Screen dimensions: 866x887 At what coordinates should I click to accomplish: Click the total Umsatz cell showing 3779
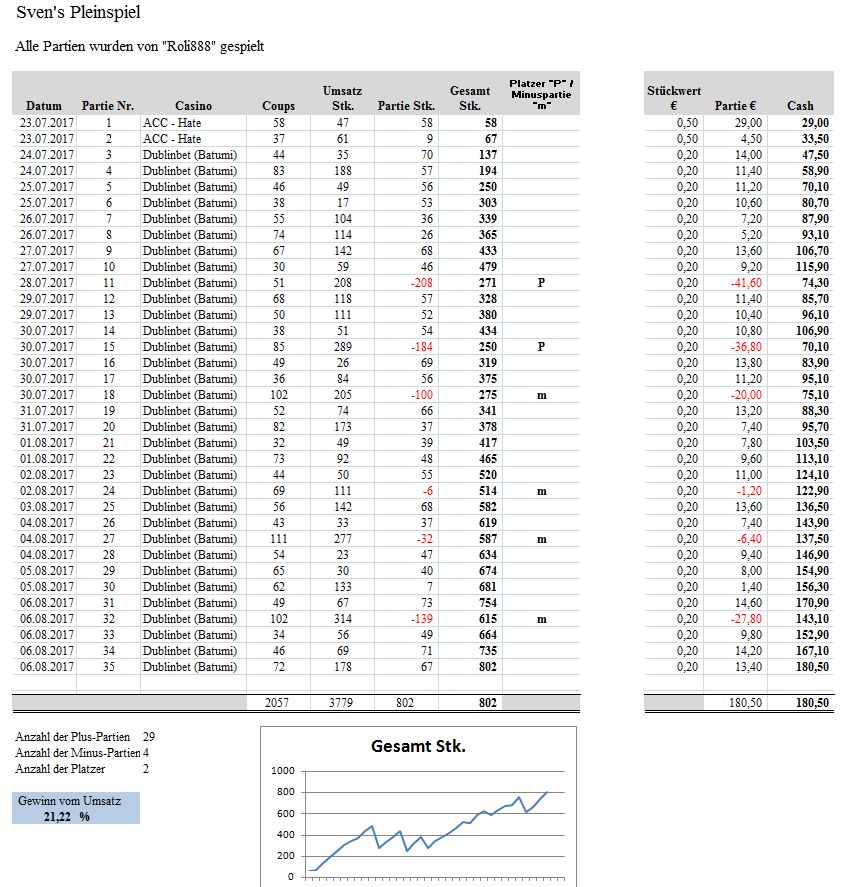click(342, 703)
